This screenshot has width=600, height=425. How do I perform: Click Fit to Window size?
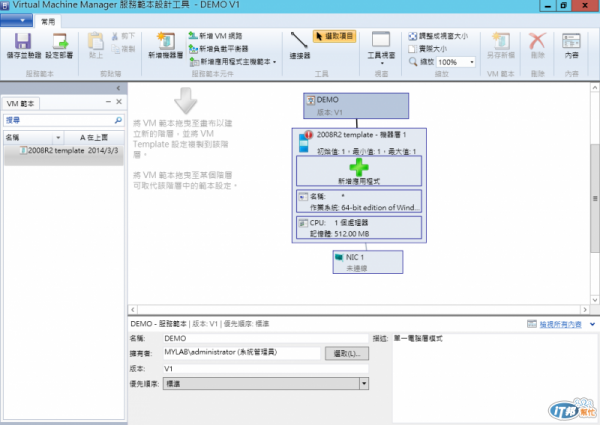[x=438, y=36]
